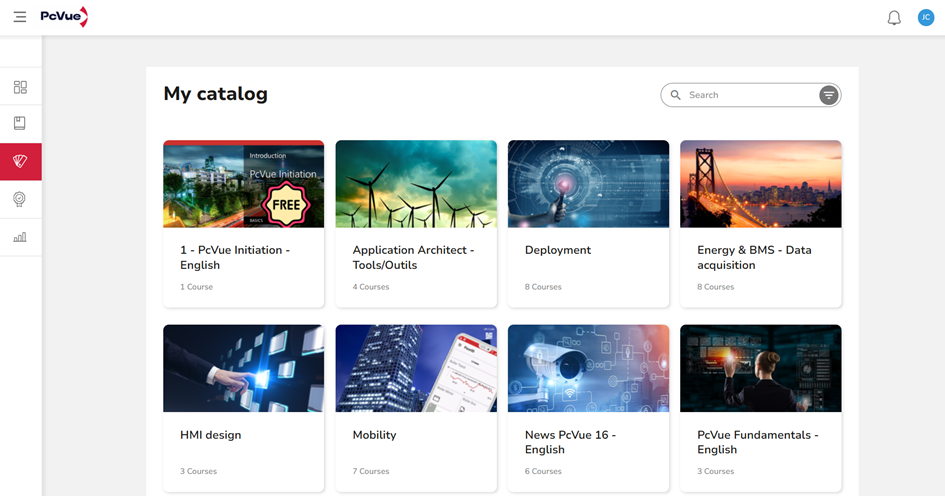Select the catalog icon in sidebar

point(20,161)
